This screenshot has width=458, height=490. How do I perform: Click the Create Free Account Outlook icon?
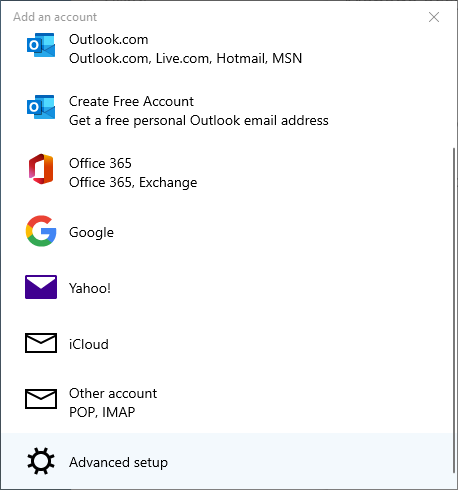pyautogui.click(x=41, y=107)
